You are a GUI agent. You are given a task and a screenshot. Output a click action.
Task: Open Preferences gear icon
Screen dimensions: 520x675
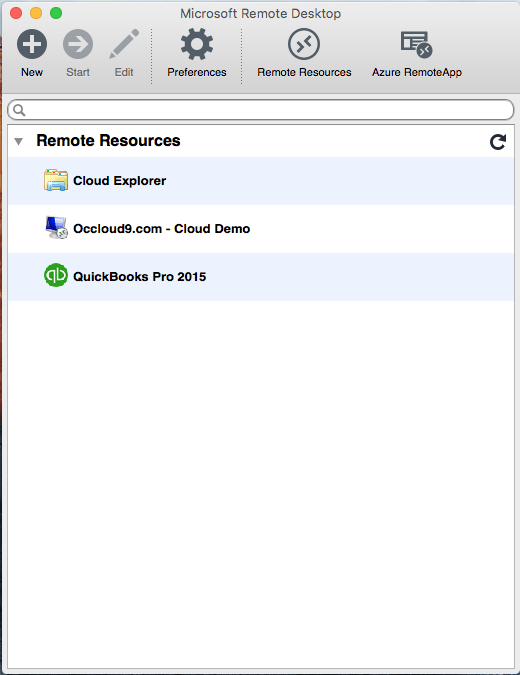[x=197, y=44]
